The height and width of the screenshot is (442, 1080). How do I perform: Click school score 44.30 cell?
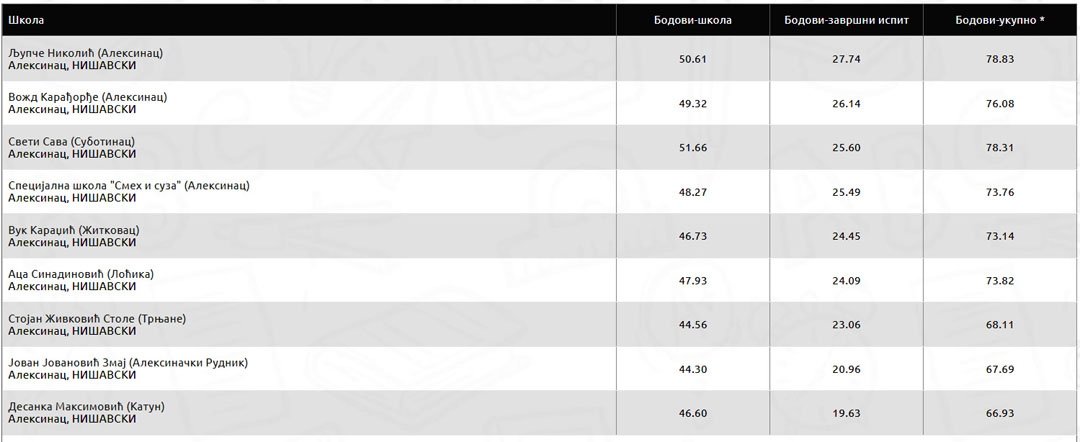coord(693,369)
